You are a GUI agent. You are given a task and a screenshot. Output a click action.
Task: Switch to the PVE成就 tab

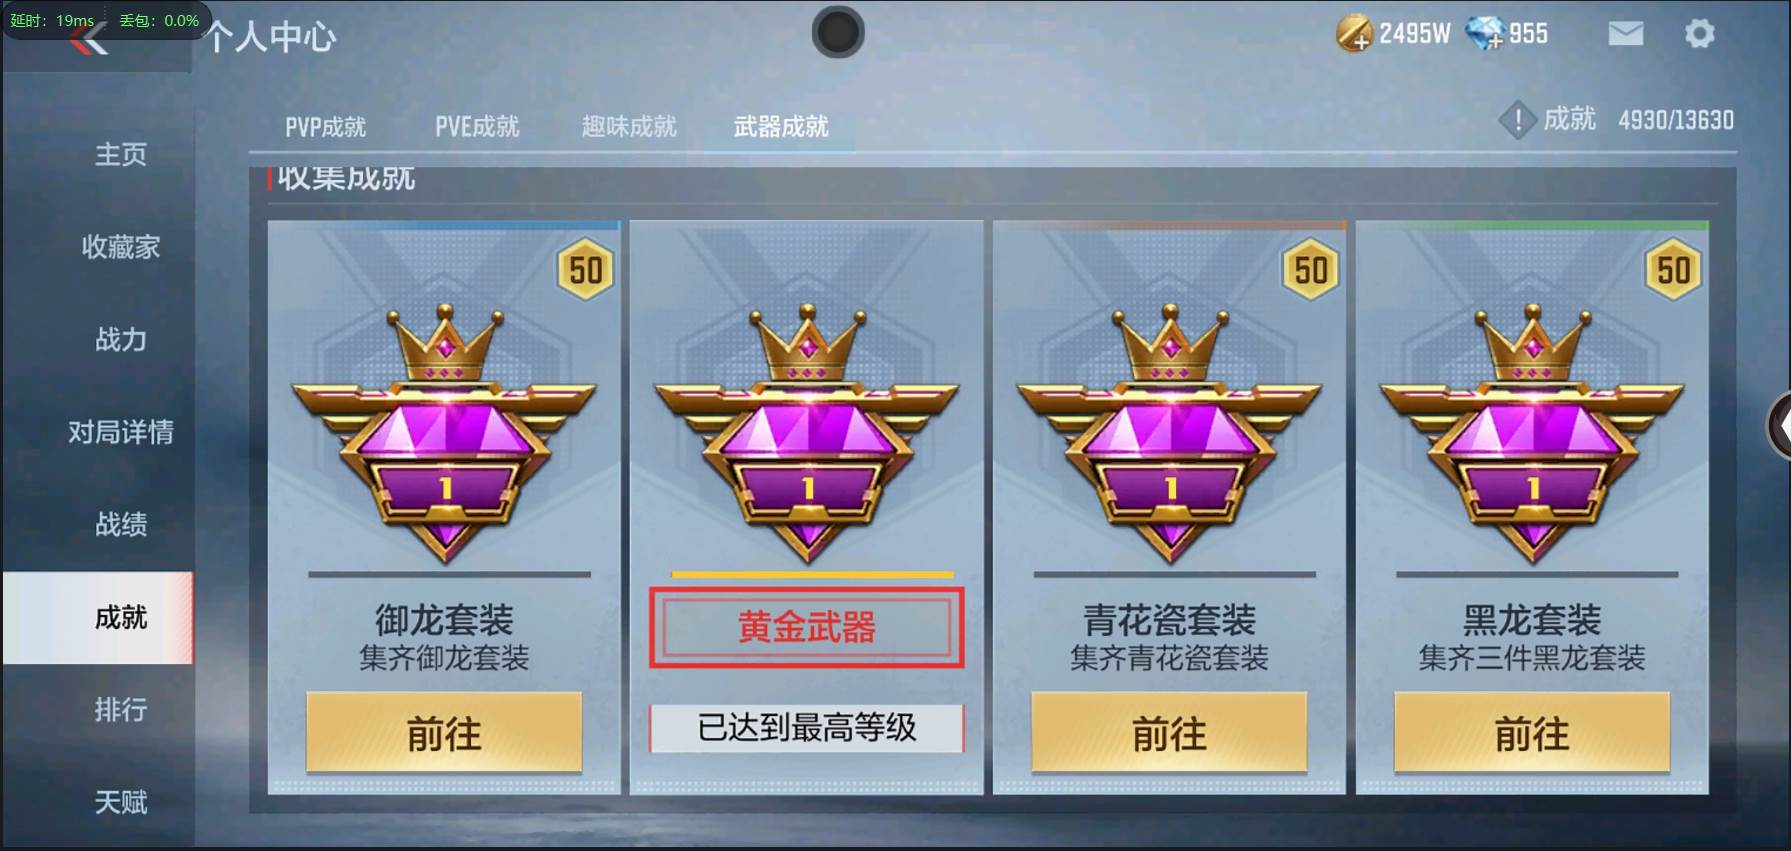pos(477,127)
